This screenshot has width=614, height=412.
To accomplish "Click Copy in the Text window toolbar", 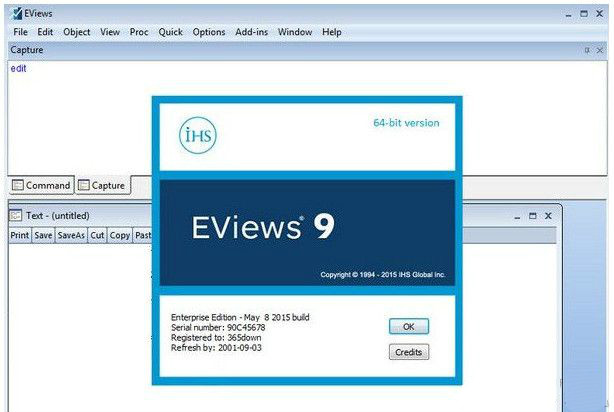I will [x=119, y=235].
